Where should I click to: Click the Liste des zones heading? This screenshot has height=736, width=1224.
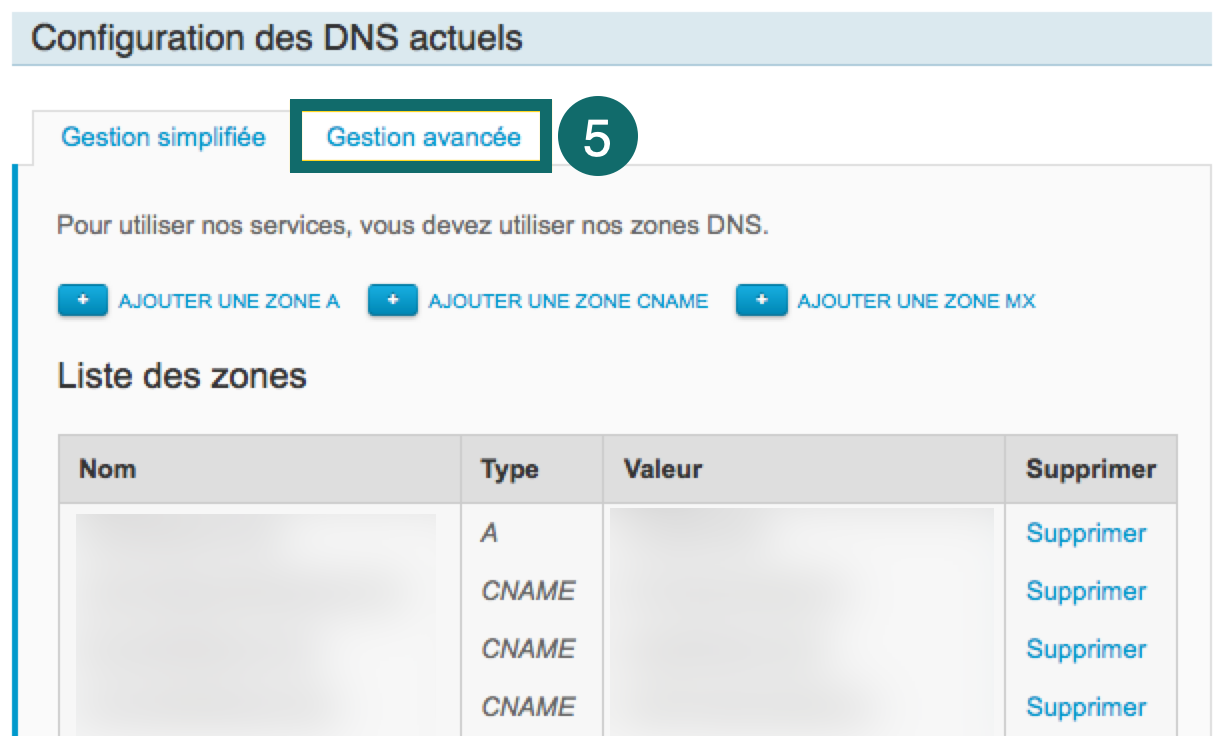tap(182, 376)
